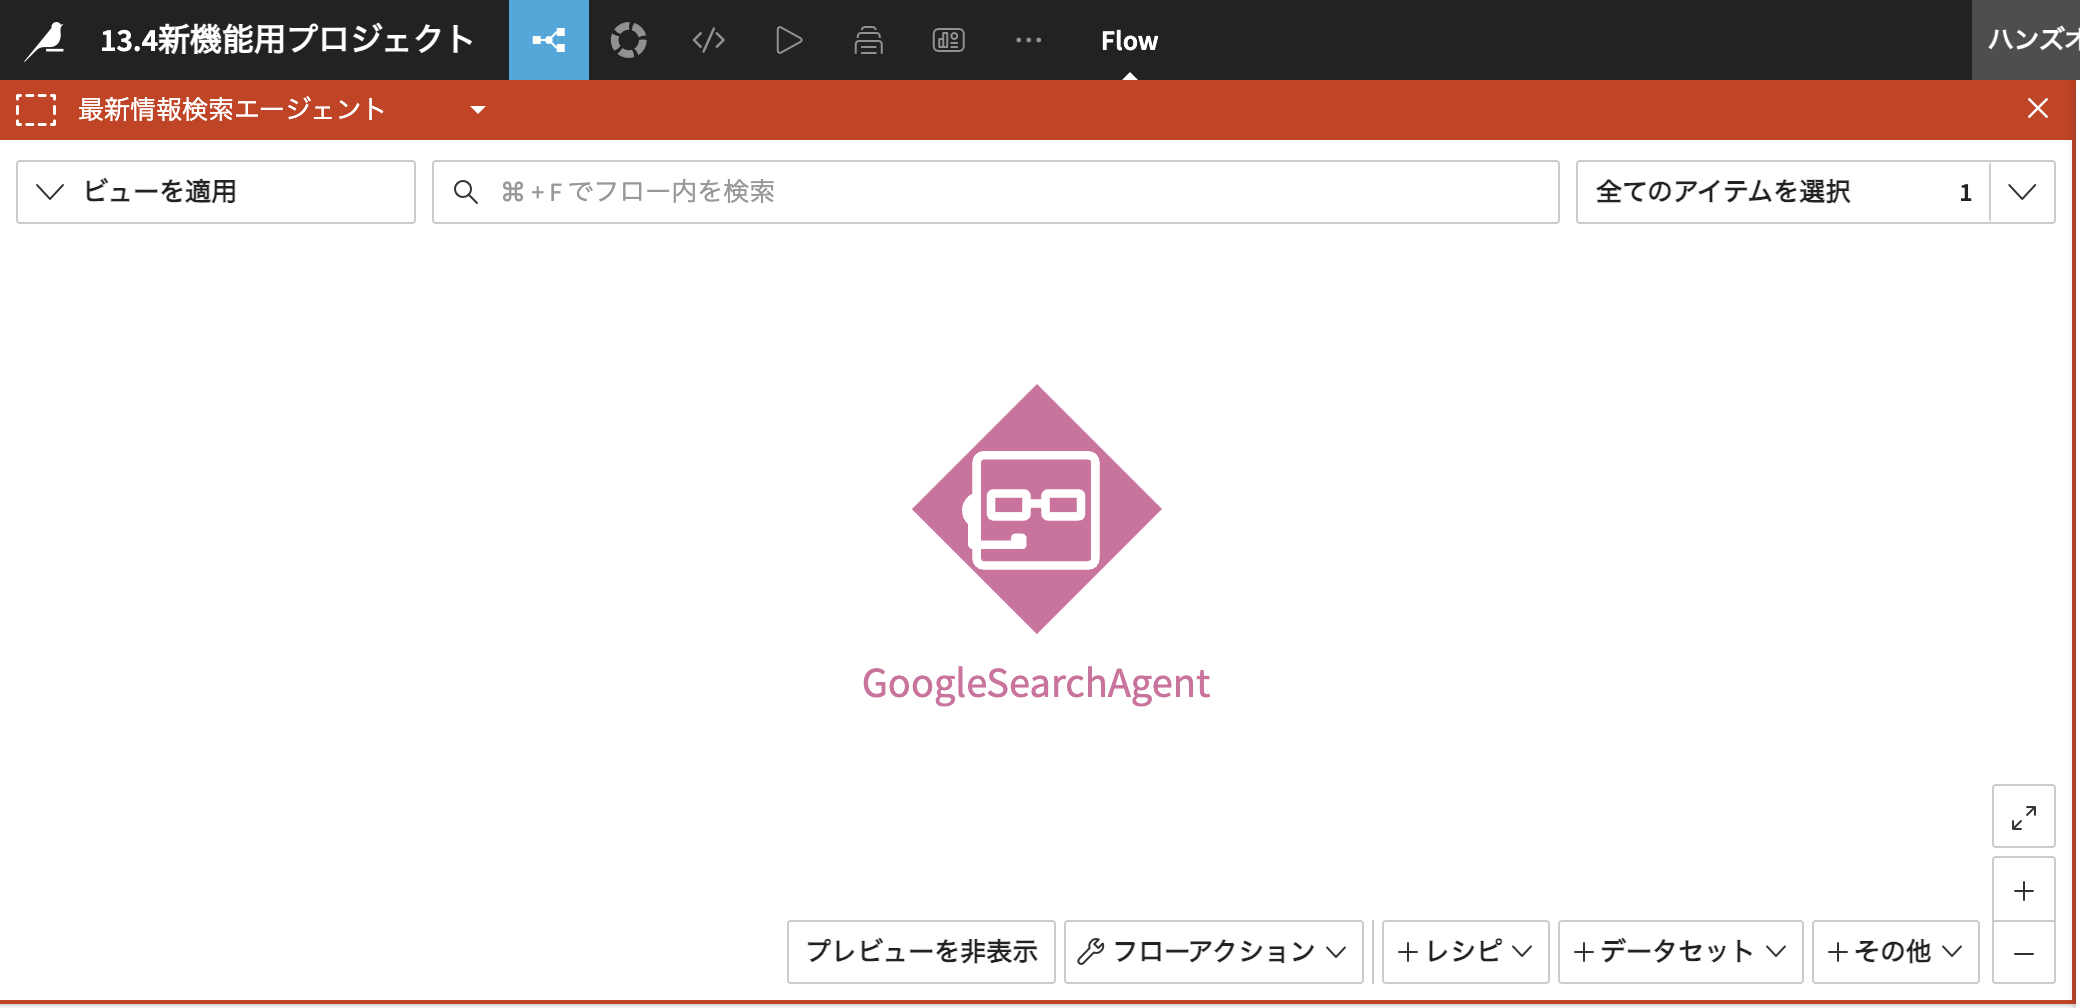The width and height of the screenshot is (2080, 1008).
Task: Open arrow beside 全てのアイテムを選択
Action: [2022, 192]
